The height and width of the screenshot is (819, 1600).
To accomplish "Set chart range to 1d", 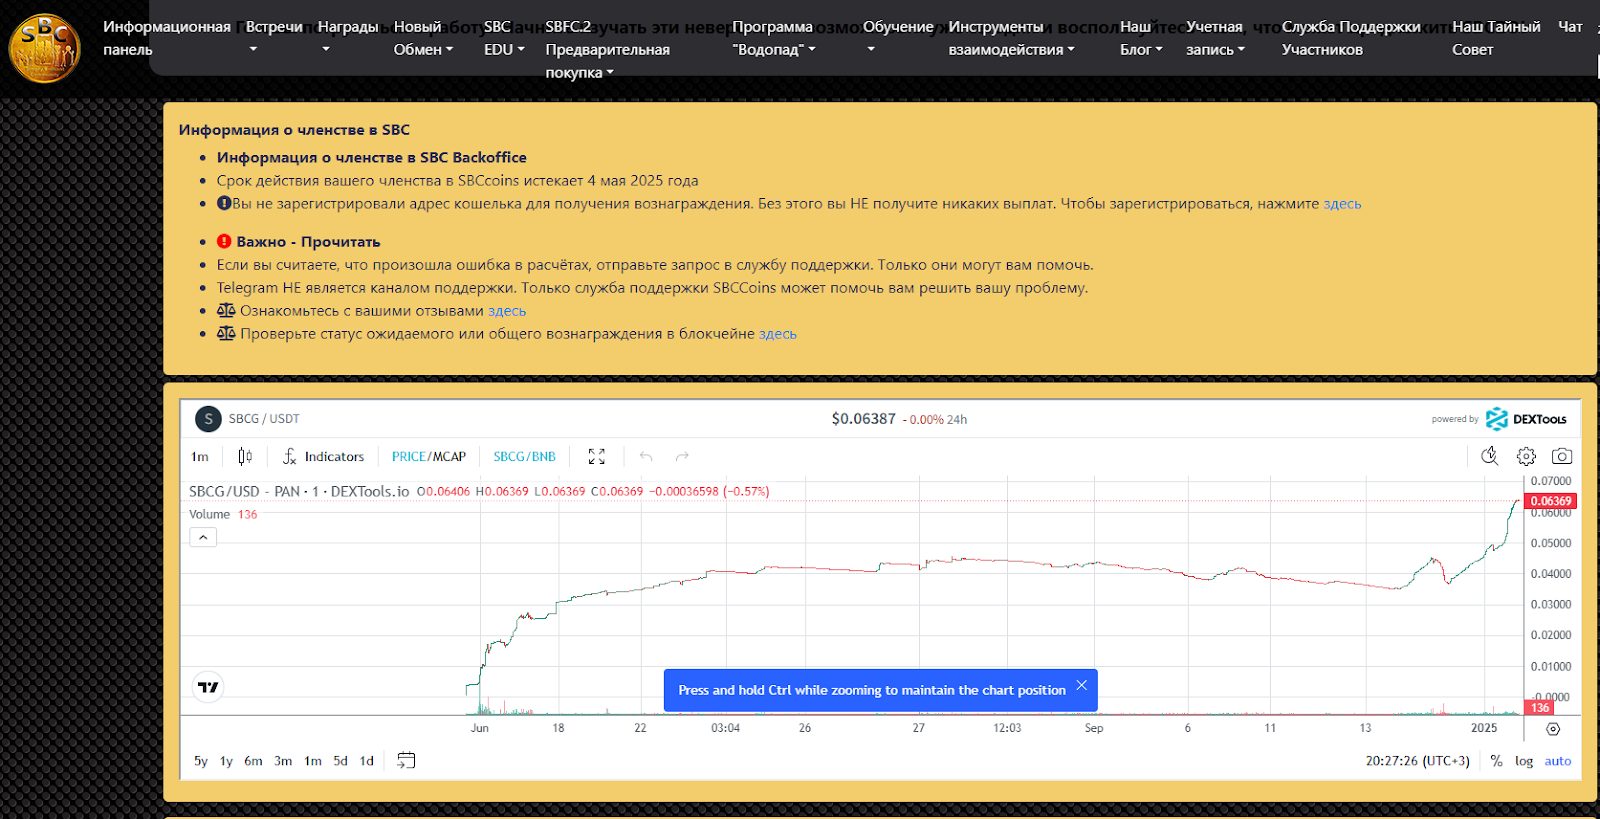I will (367, 760).
